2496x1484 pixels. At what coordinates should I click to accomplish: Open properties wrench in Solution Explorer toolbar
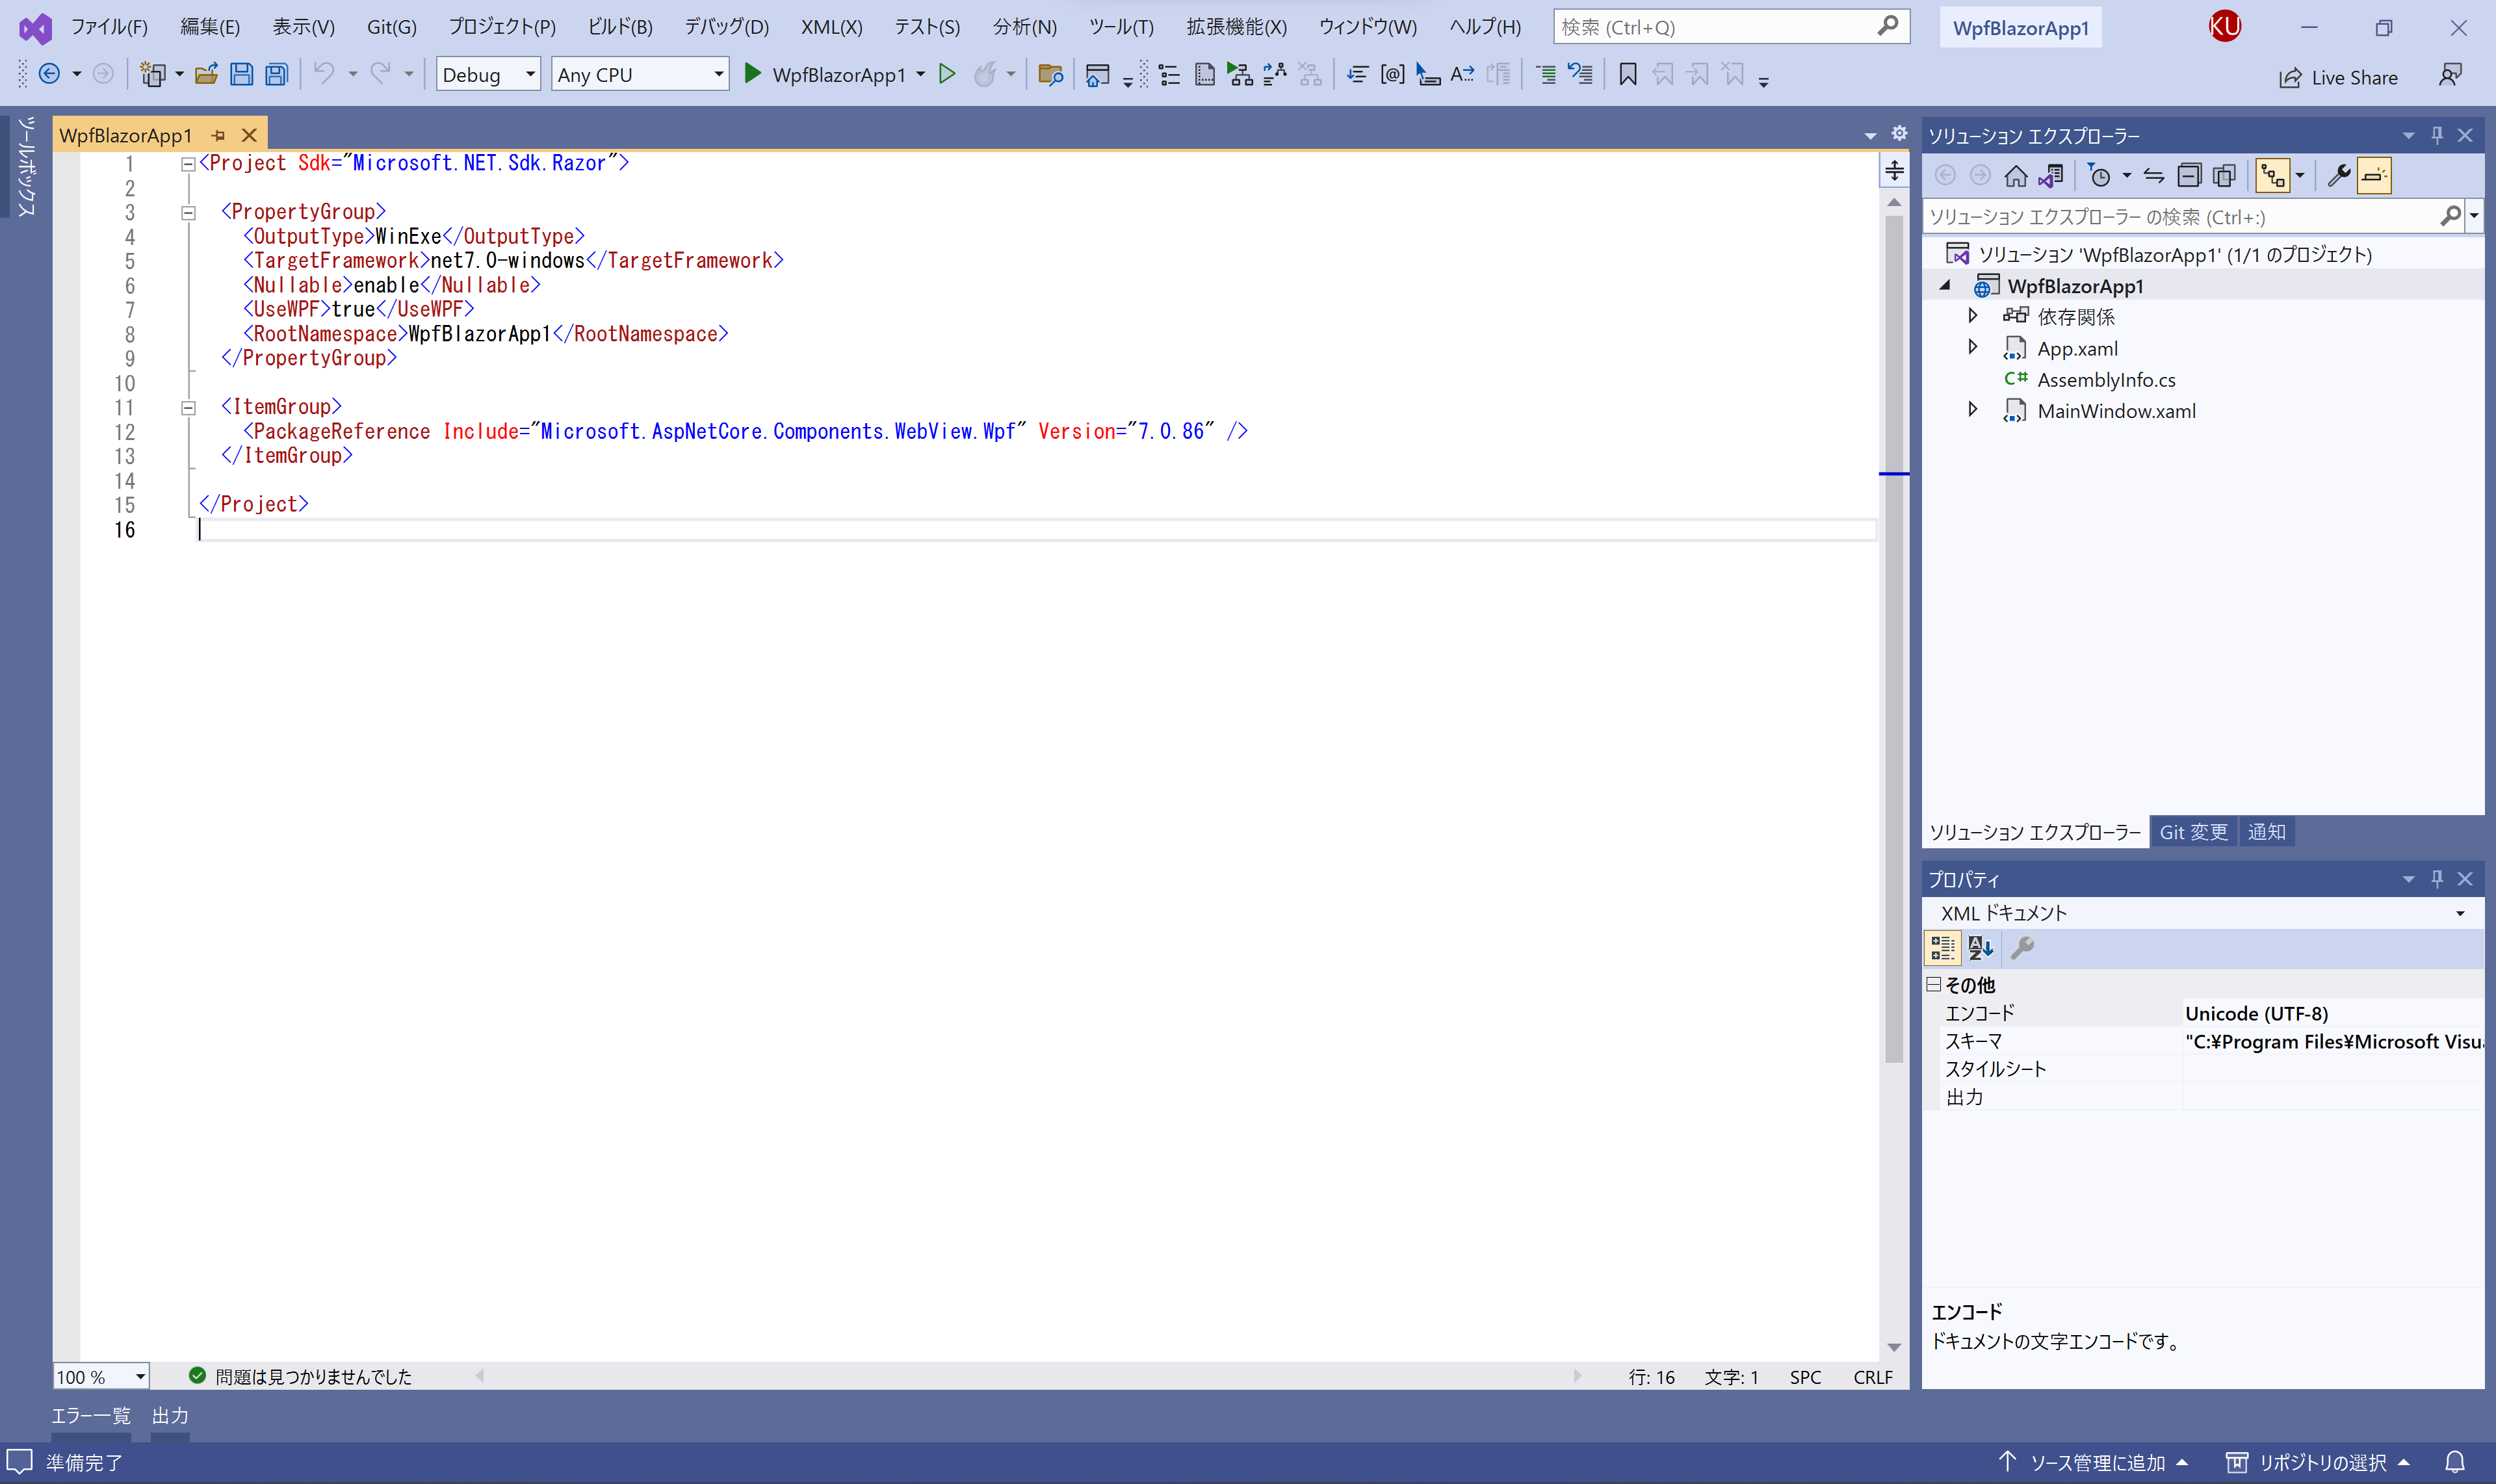click(x=2338, y=176)
